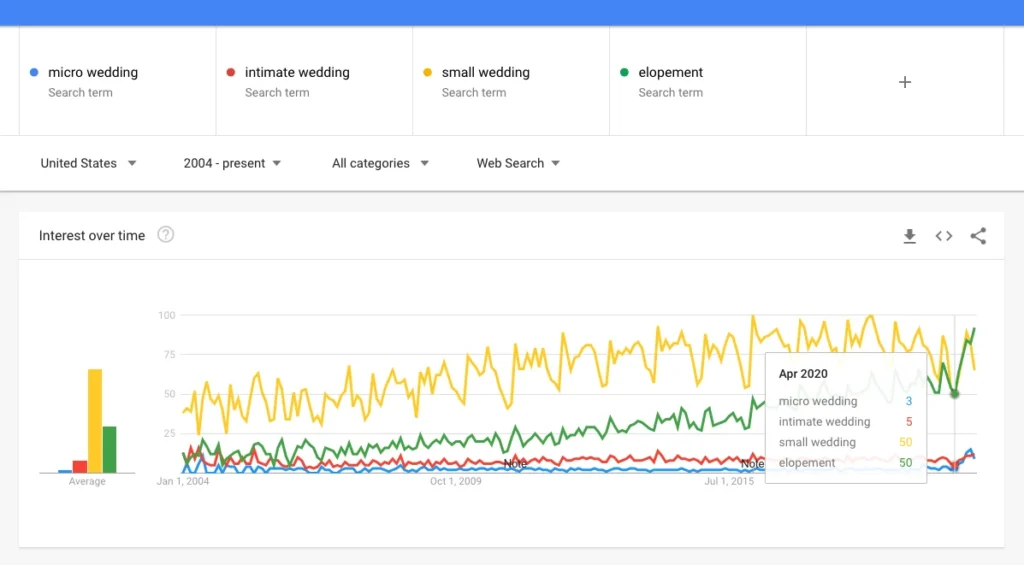Click the Apr 2020 point on chart
The height and width of the screenshot is (565, 1024).
[x=954, y=394]
